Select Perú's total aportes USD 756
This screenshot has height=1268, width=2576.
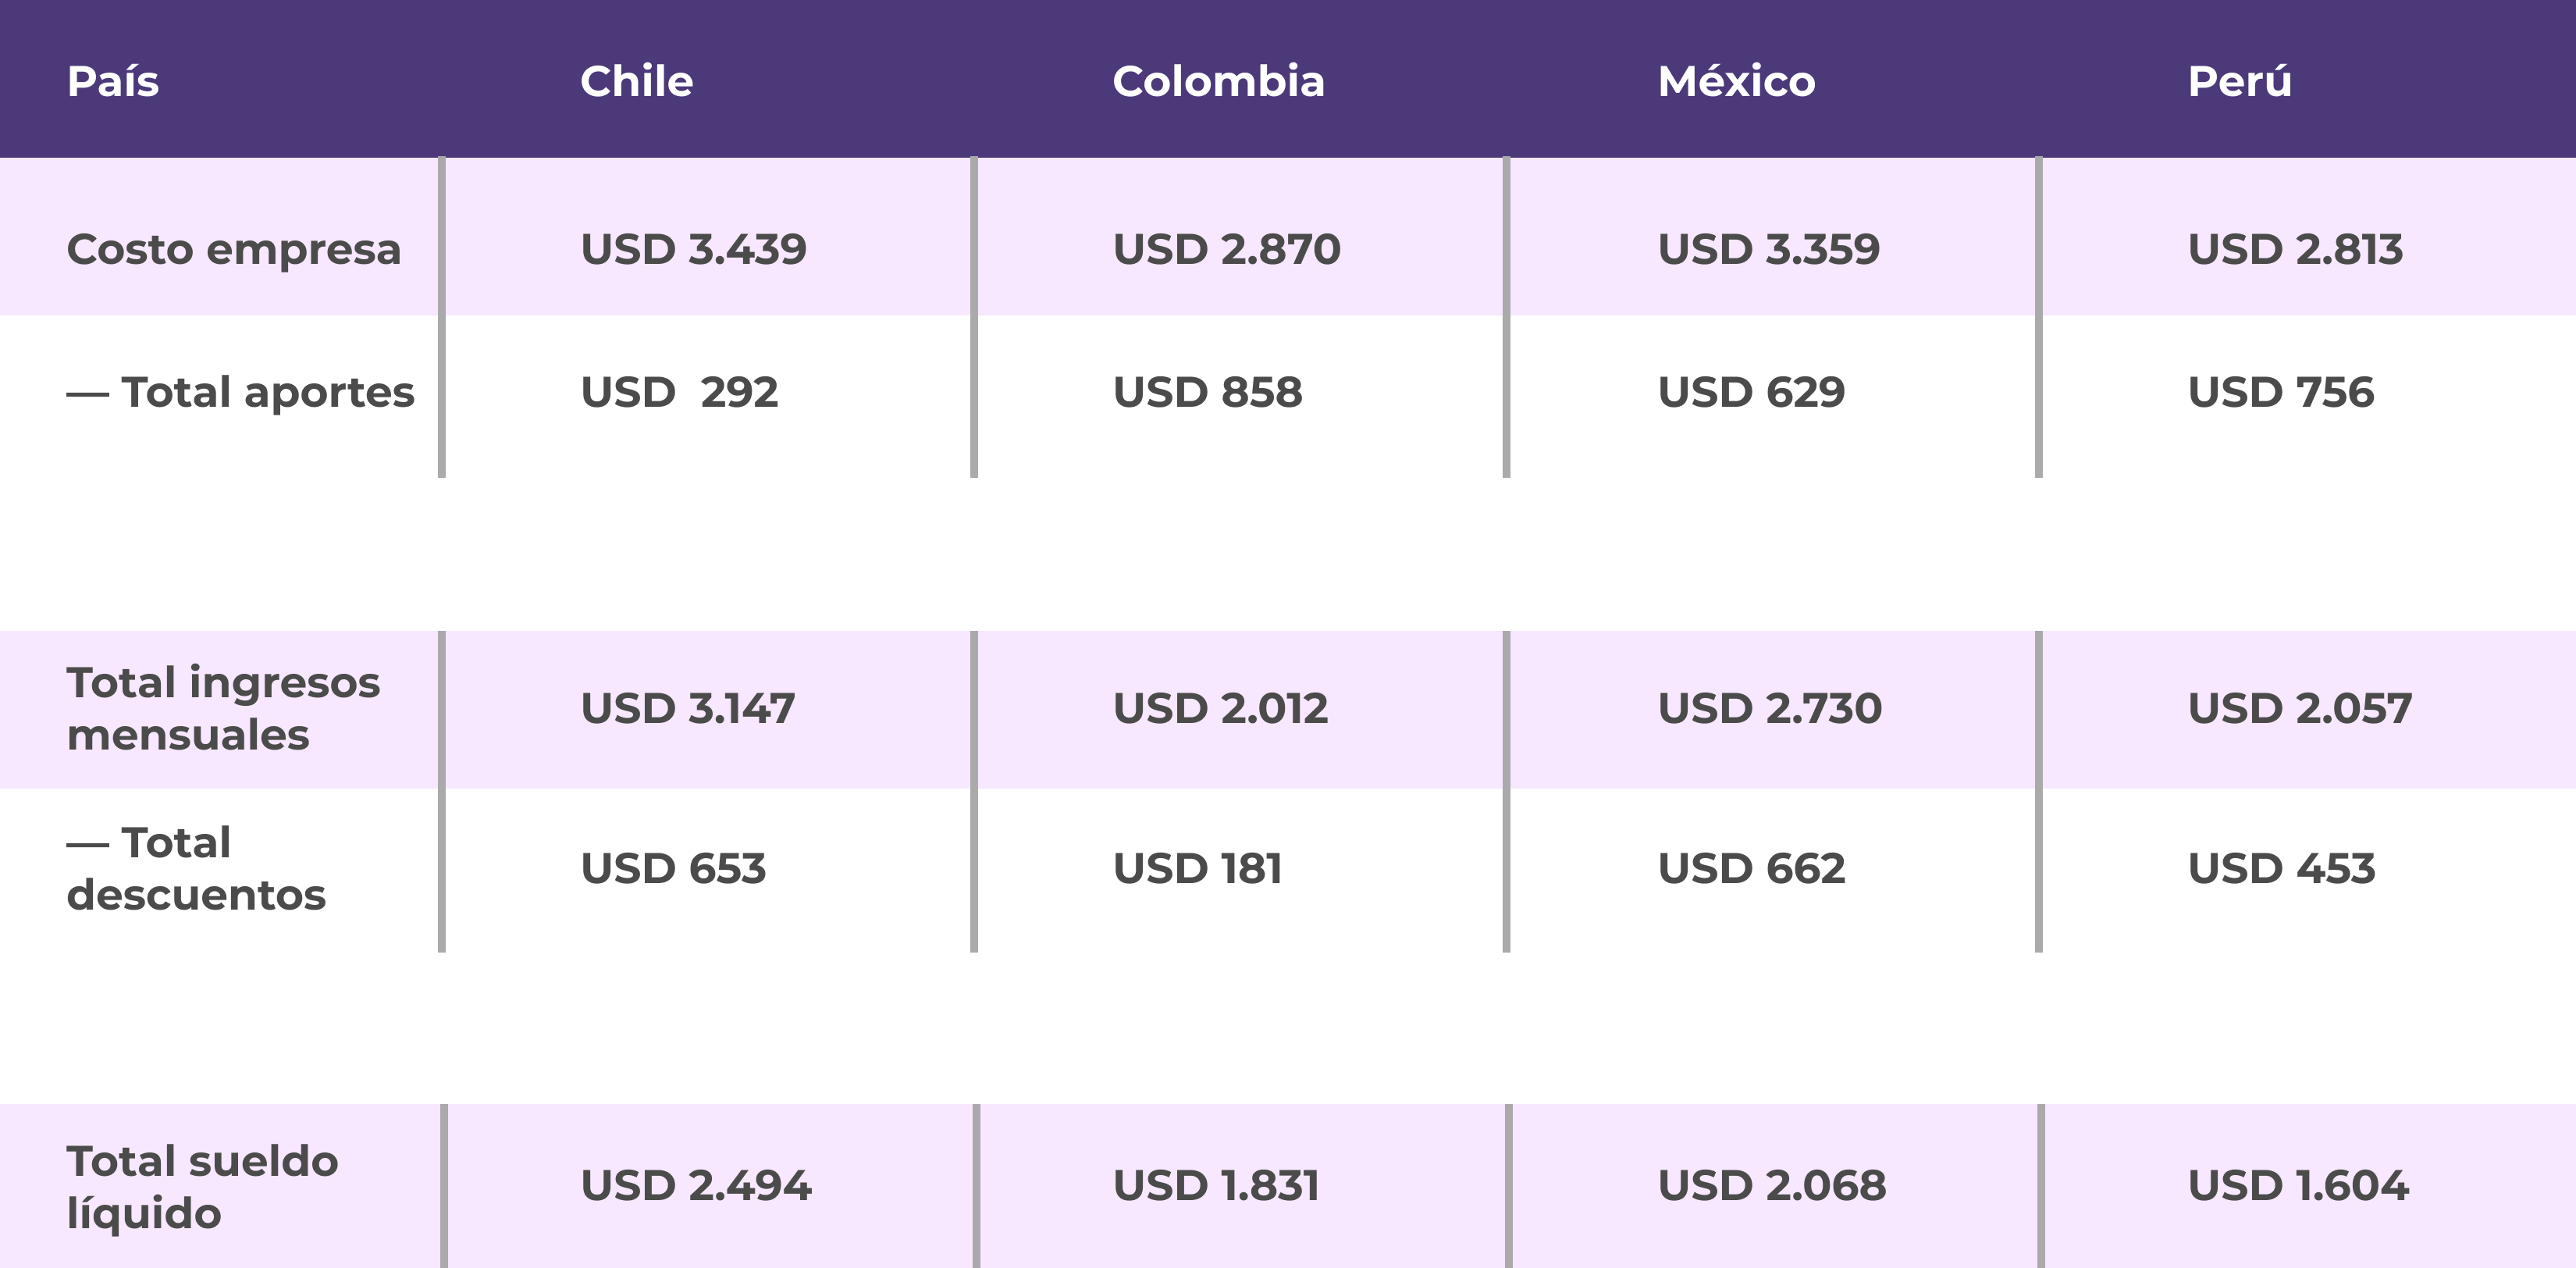(x=2280, y=392)
